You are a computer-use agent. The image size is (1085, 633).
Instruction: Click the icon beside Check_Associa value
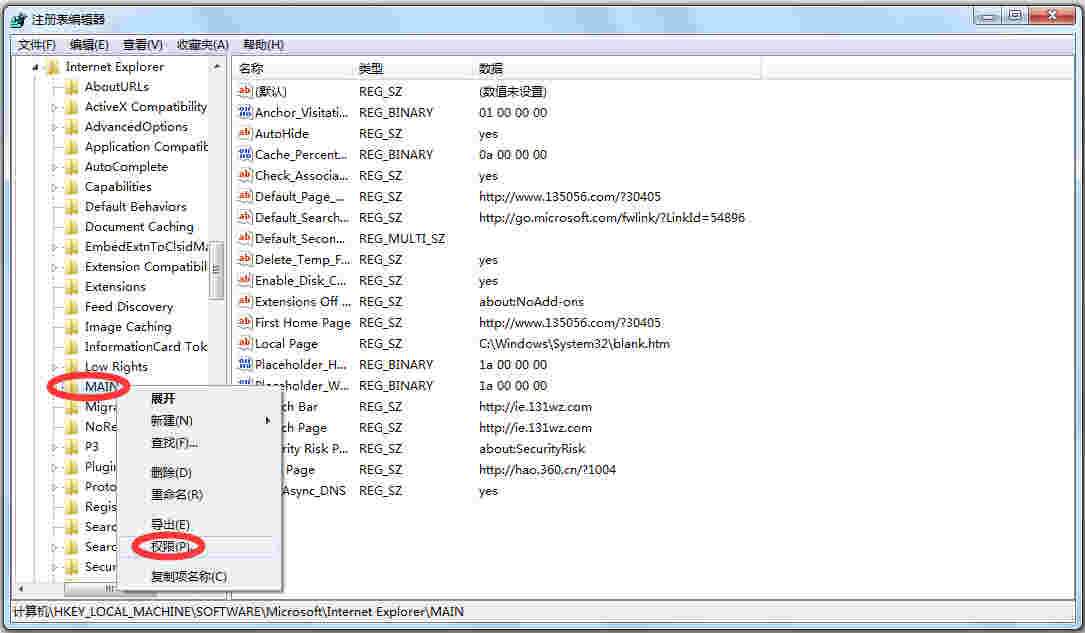[244, 175]
